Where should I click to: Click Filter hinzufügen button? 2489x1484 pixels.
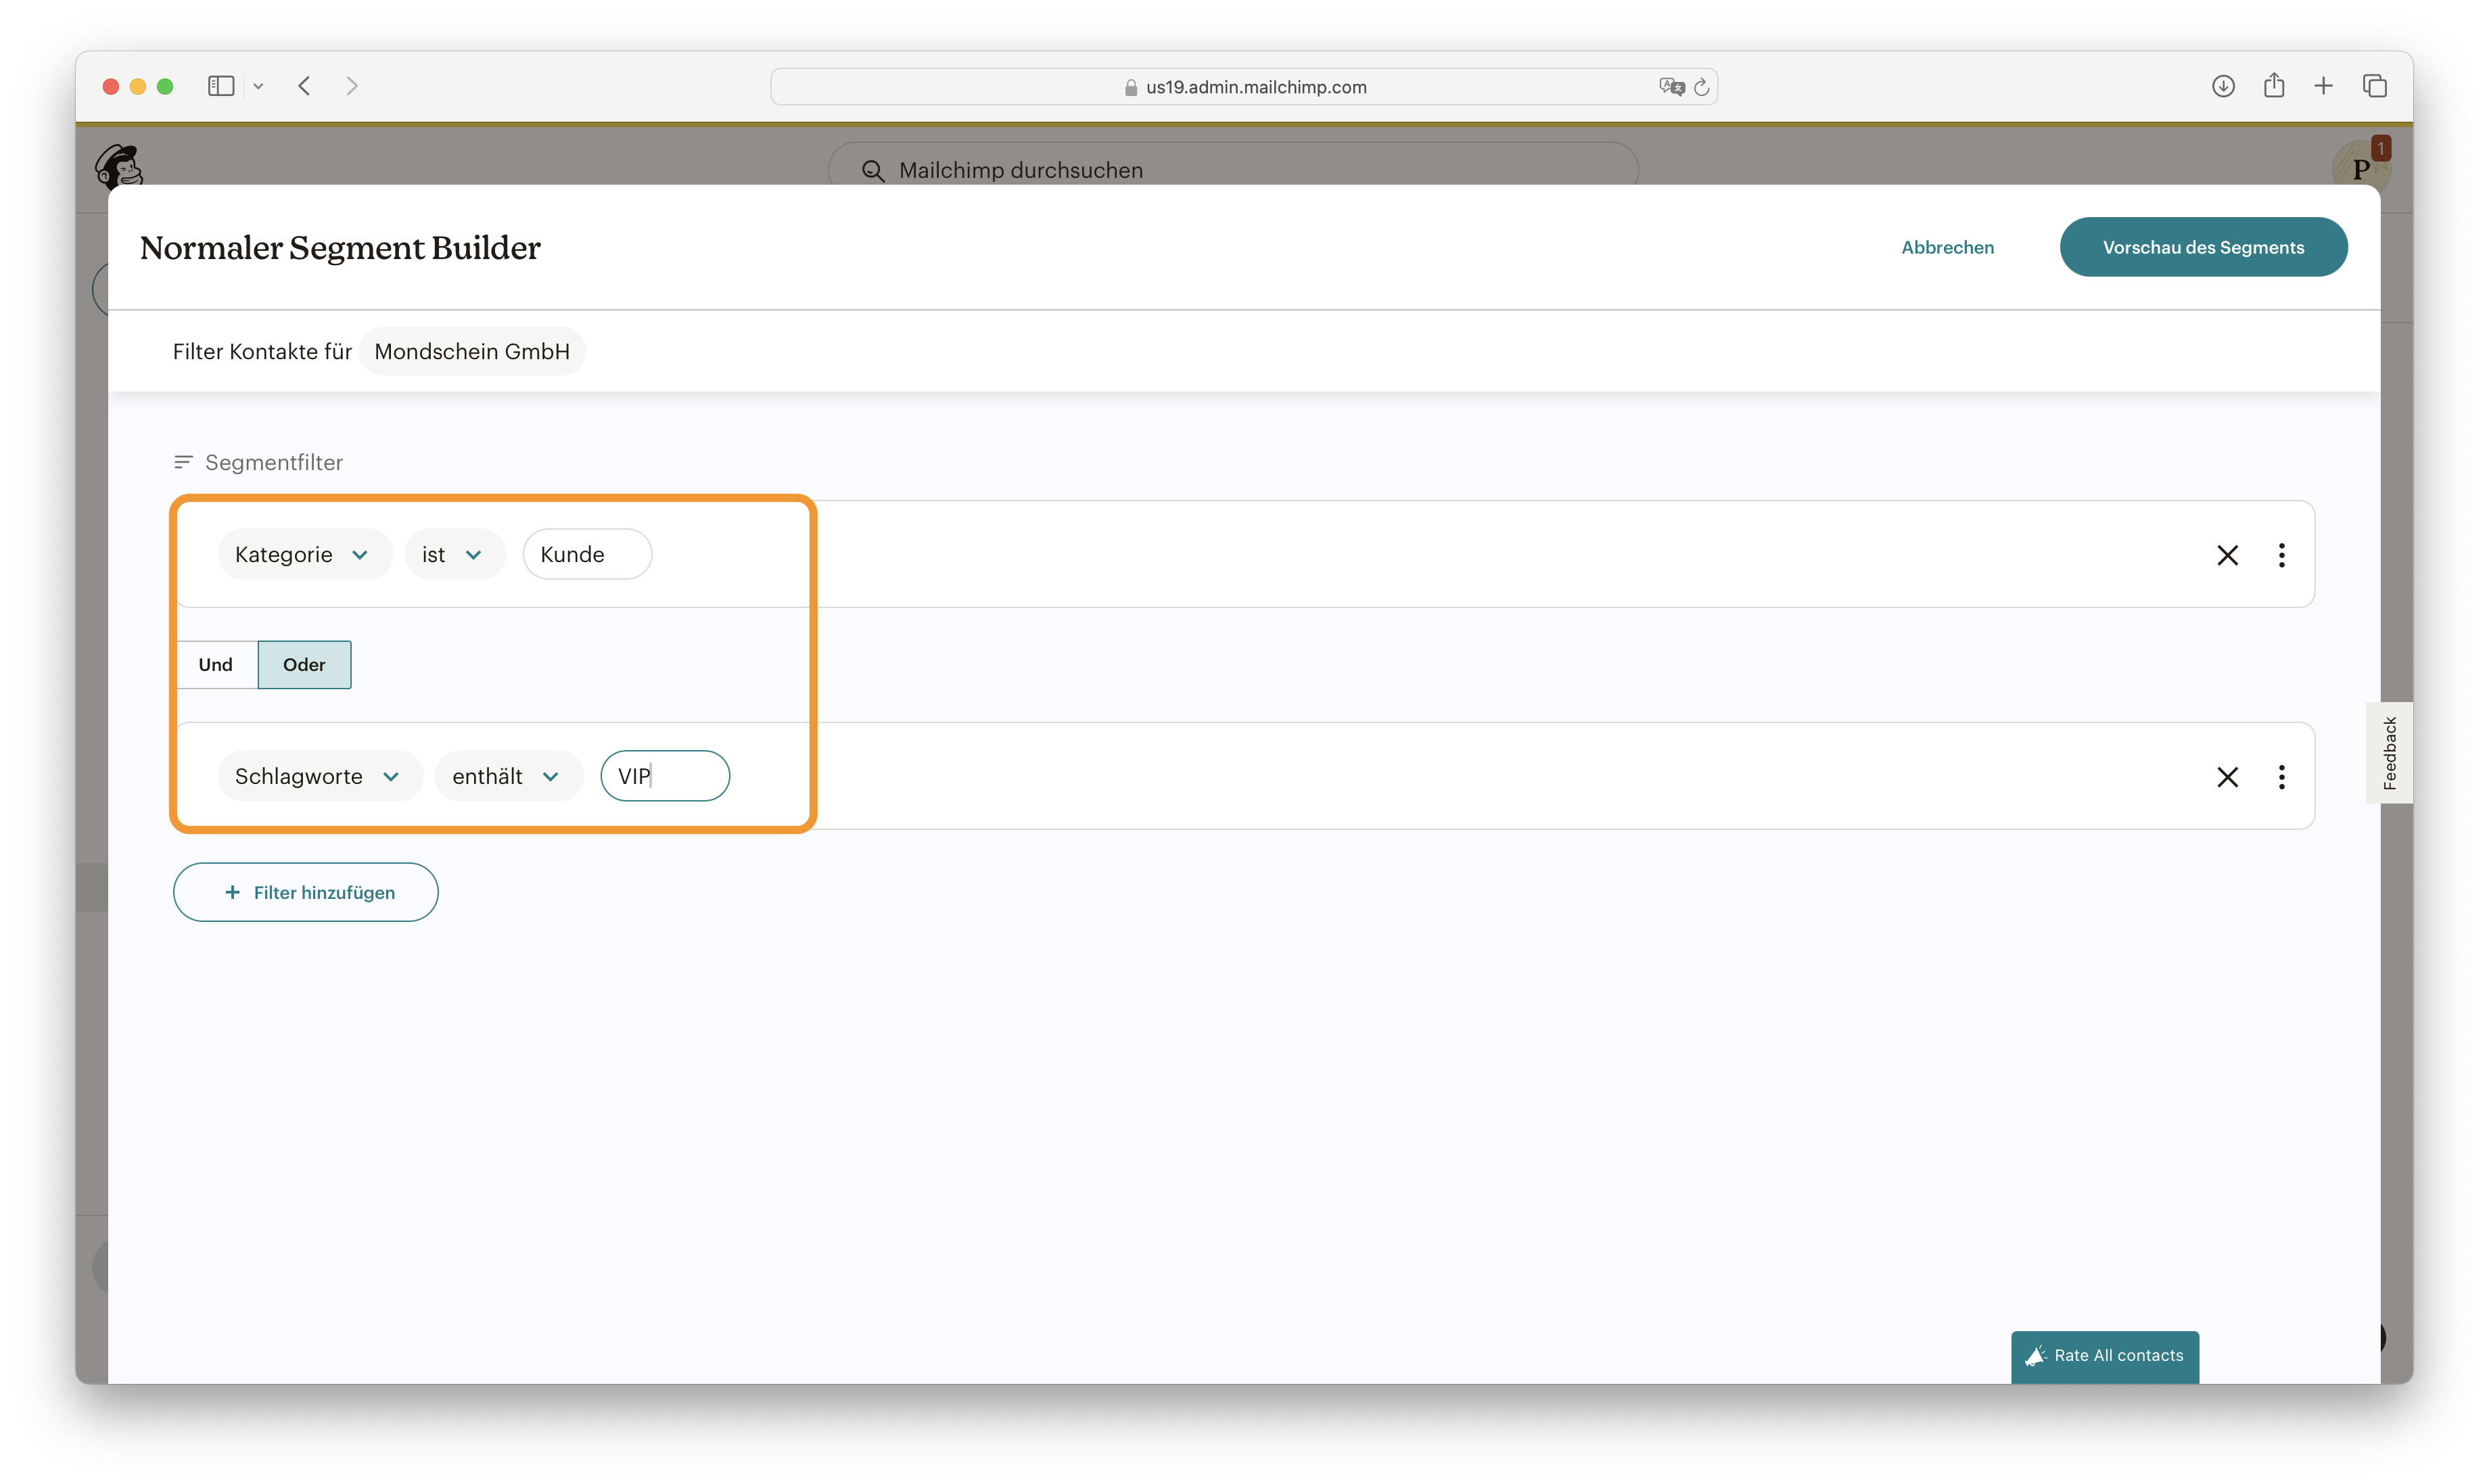(x=306, y=892)
